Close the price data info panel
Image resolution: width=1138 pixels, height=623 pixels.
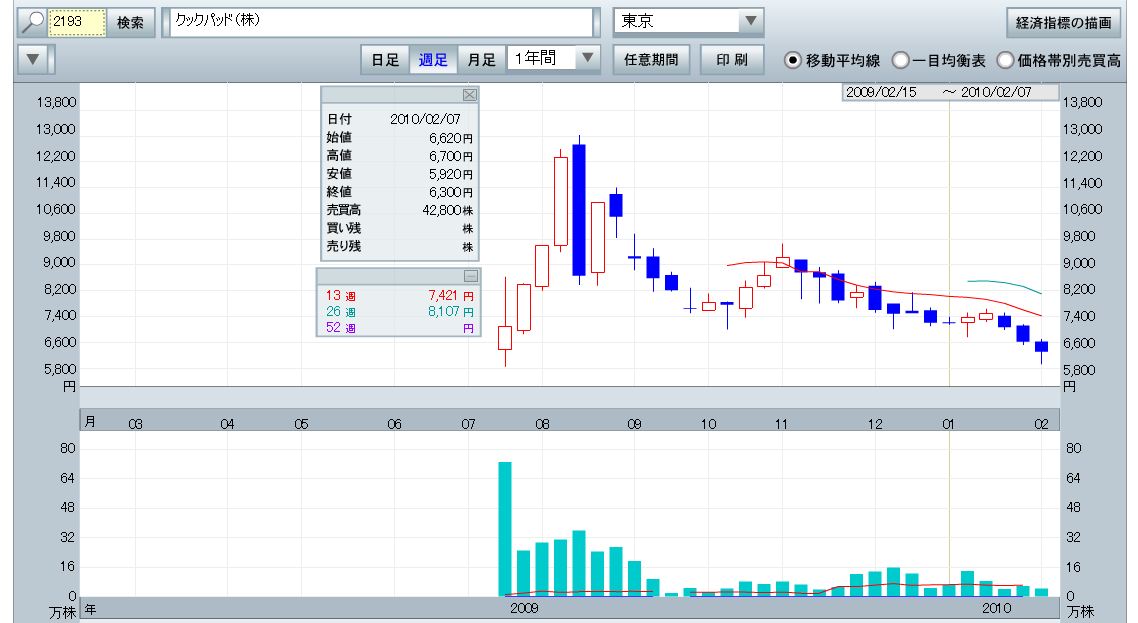[470, 94]
